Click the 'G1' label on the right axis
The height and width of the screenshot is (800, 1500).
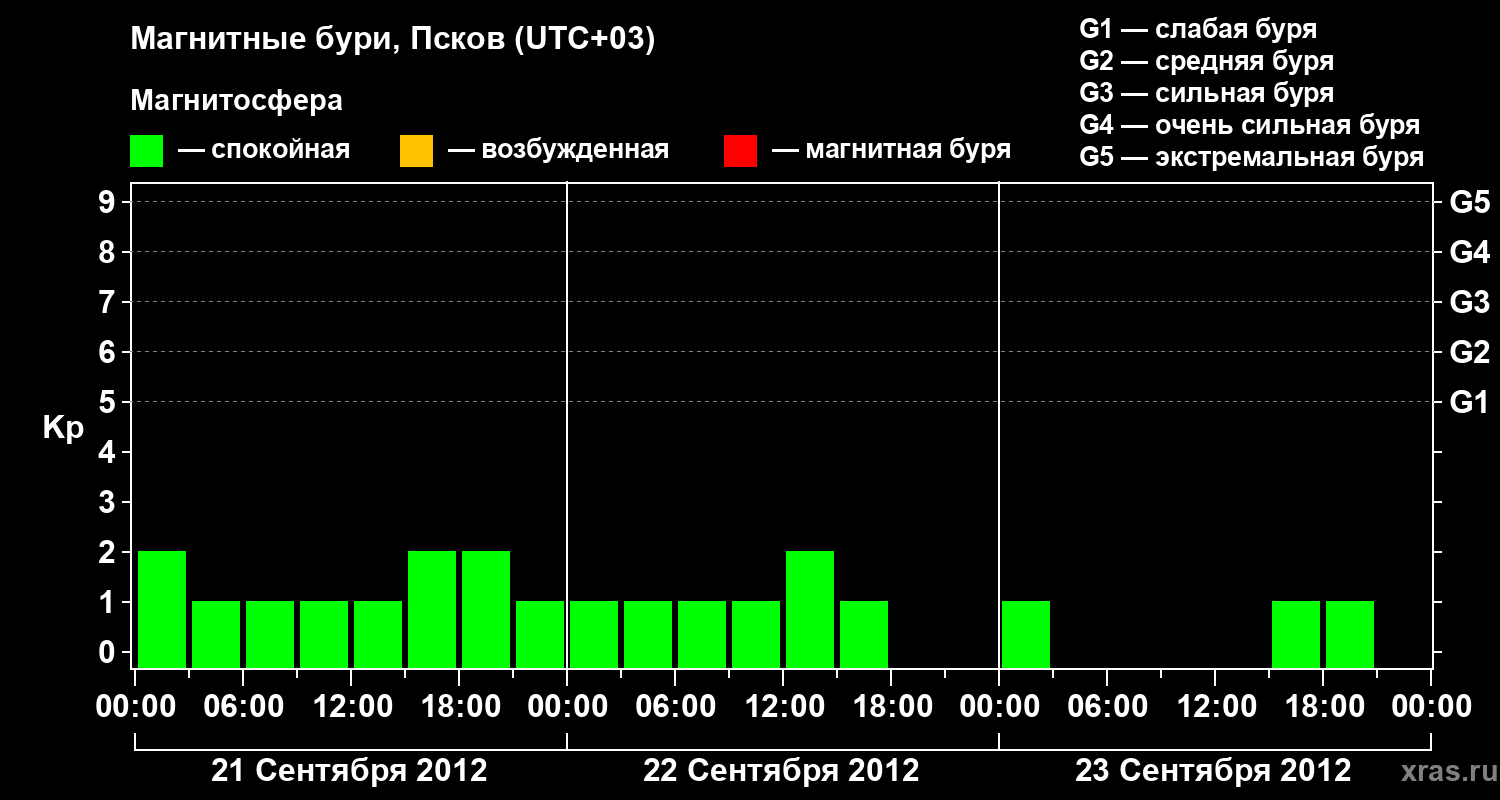1469,402
